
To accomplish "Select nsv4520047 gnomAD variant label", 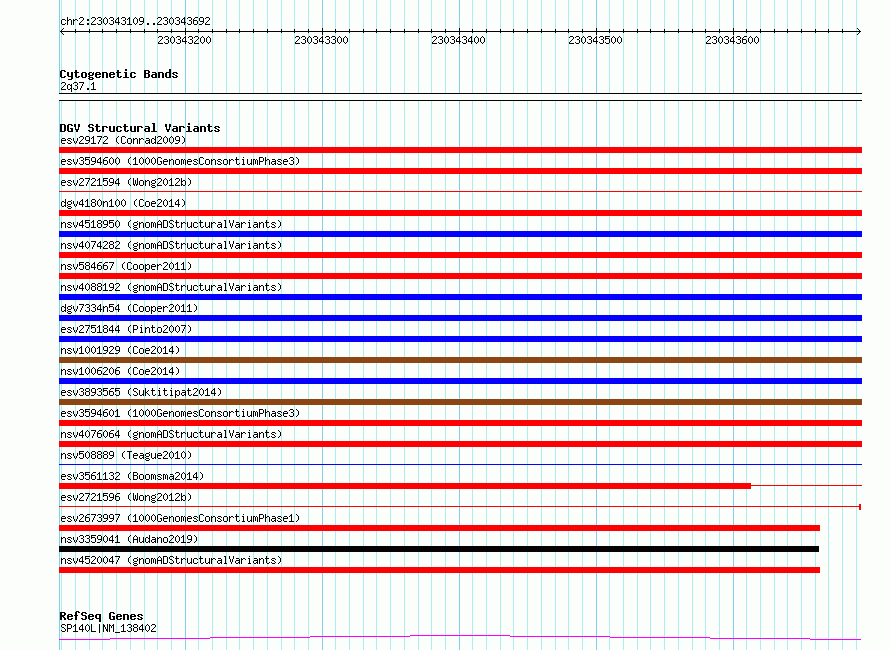I will click(171, 560).
